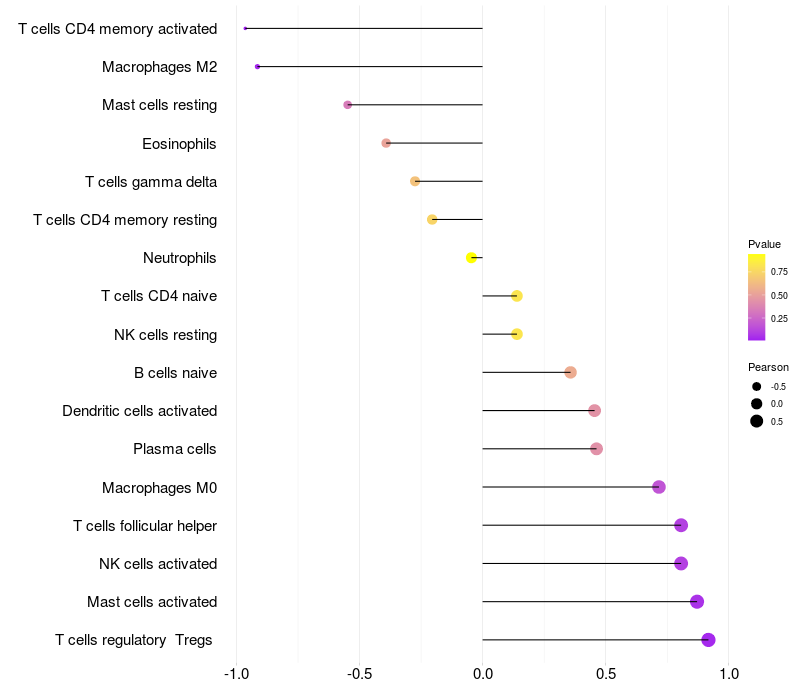Select the Pvalue legend title
Image resolution: width=800 pixels, height=700 pixels.
(764, 244)
